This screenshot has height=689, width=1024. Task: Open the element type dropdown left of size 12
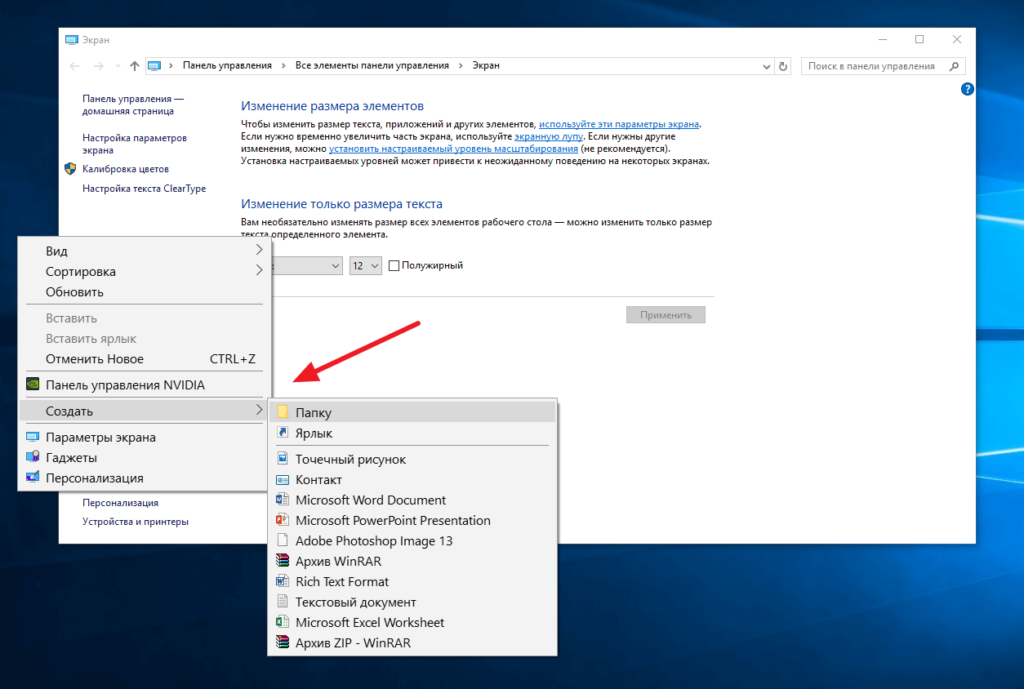[307, 265]
